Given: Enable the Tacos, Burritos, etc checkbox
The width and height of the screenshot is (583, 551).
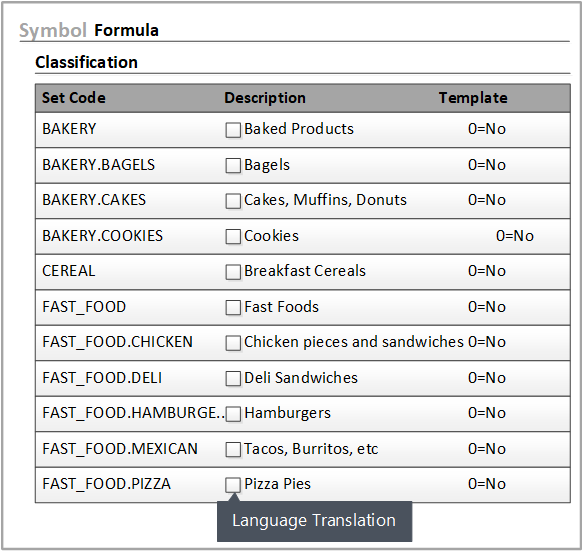Looking at the screenshot, I should (x=233, y=450).
